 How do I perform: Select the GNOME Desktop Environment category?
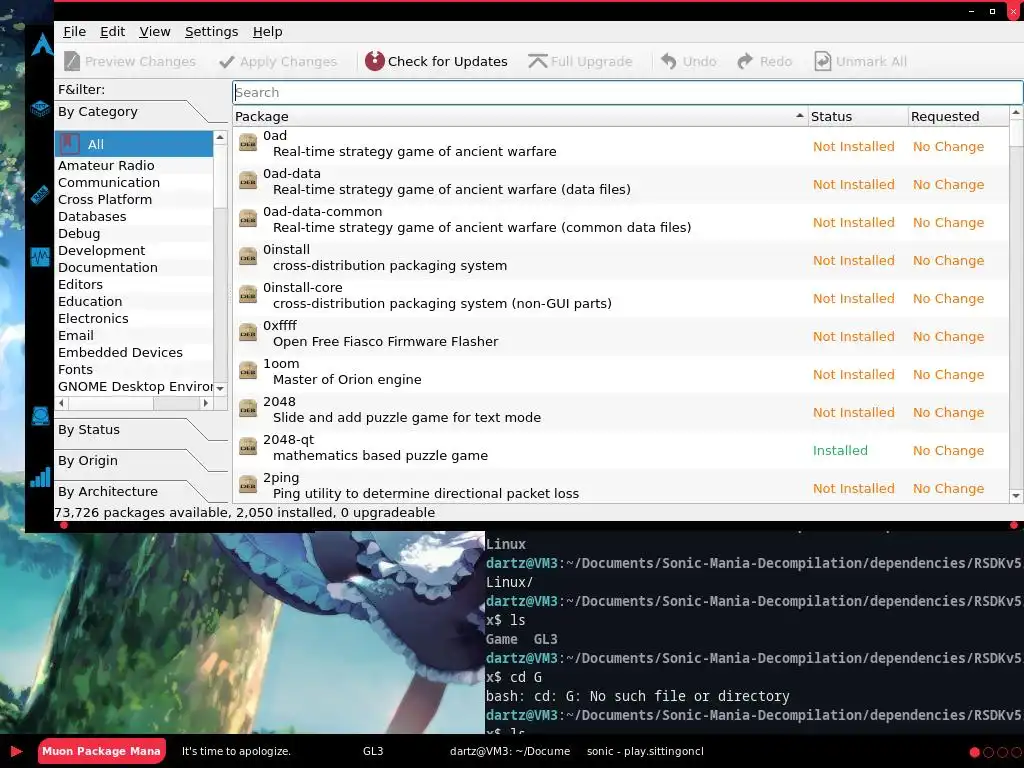(134, 386)
